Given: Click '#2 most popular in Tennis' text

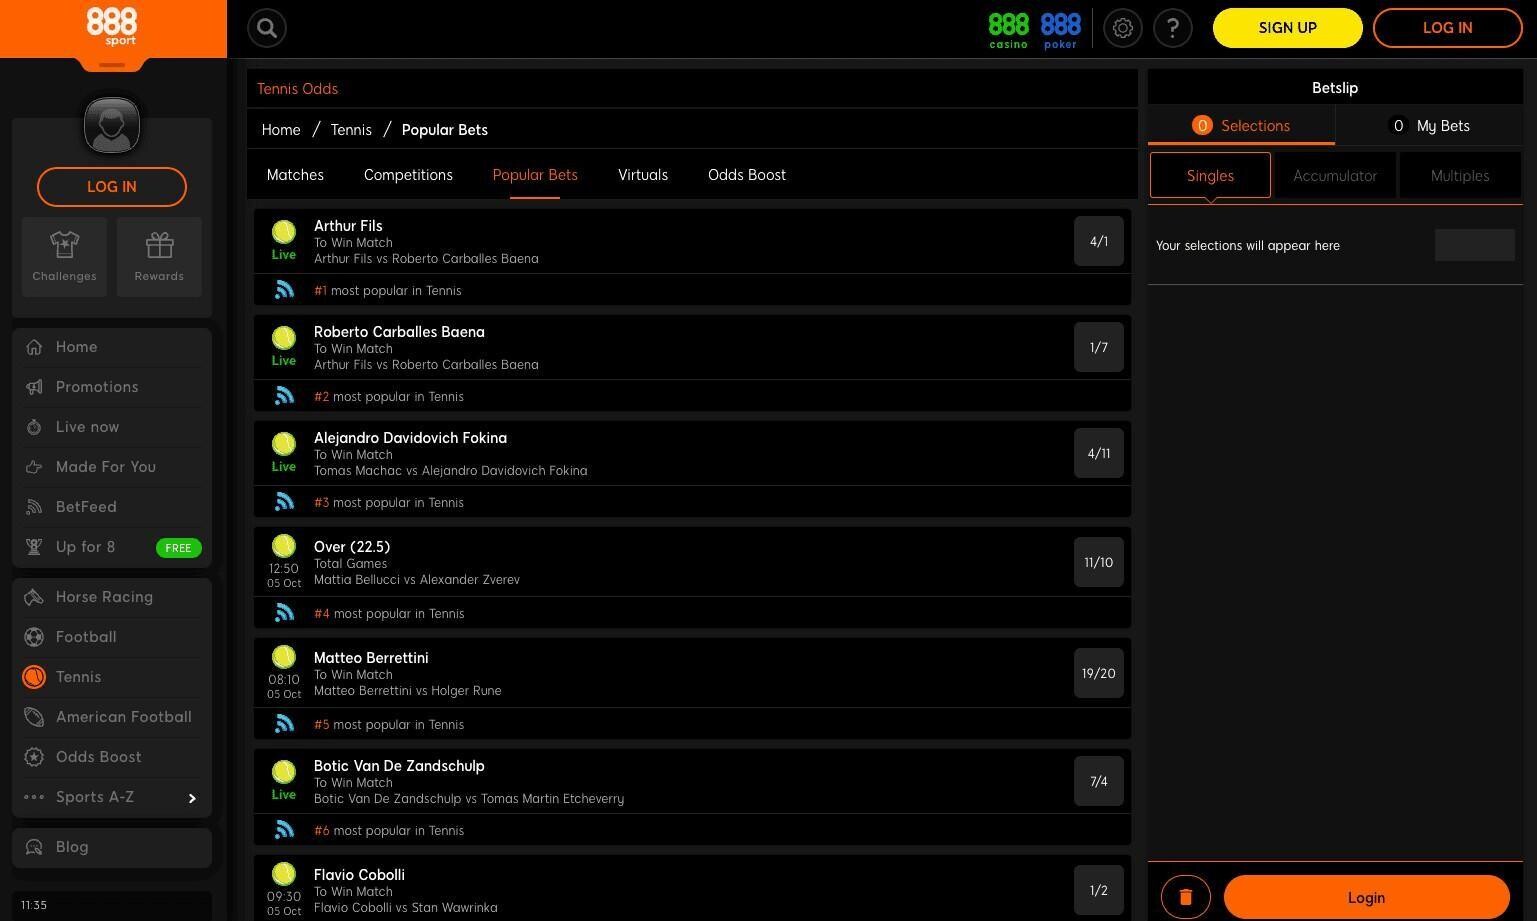Looking at the screenshot, I should (389, 397).
